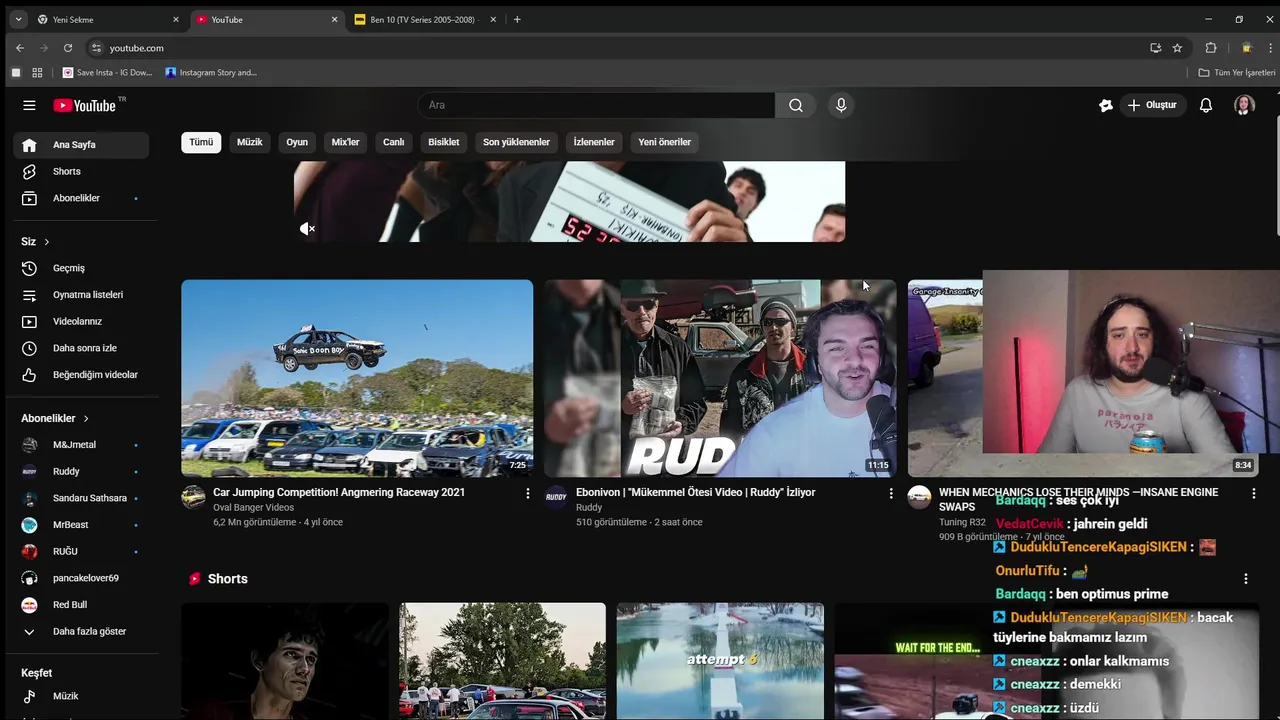The image size is (1280, 720).
Task: Open the account avatar menu
Action: [1244, 105]
